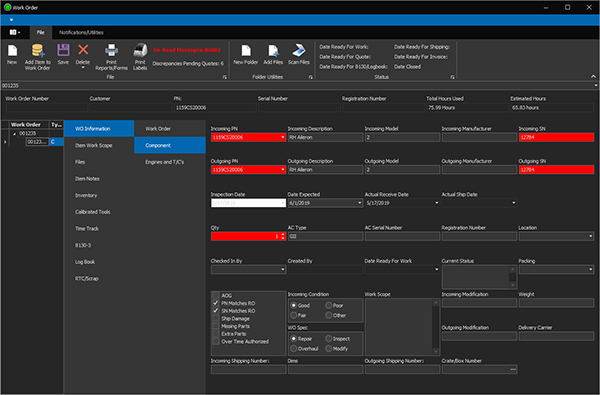Click the red Delete icon
Image resolution: width=600 pixels, height=395 pixels.
point(83,49)
